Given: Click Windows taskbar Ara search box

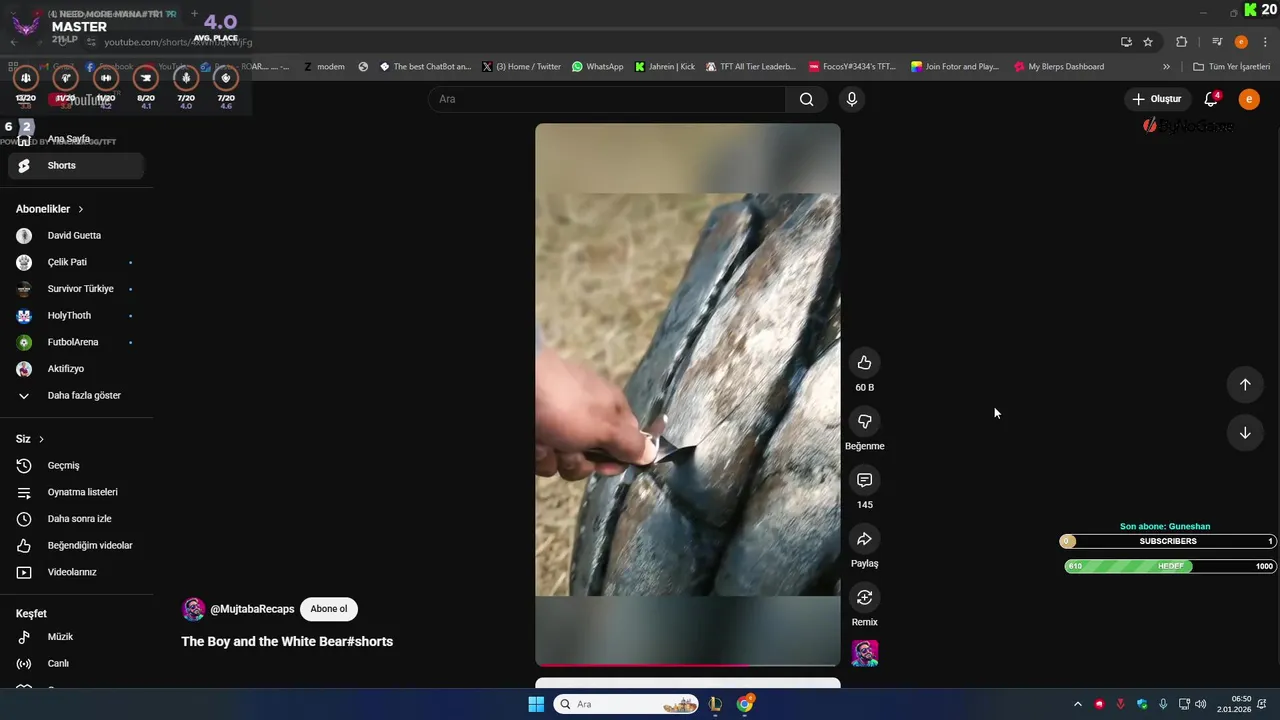Looking at the screenshot, I should coord(627,704).
